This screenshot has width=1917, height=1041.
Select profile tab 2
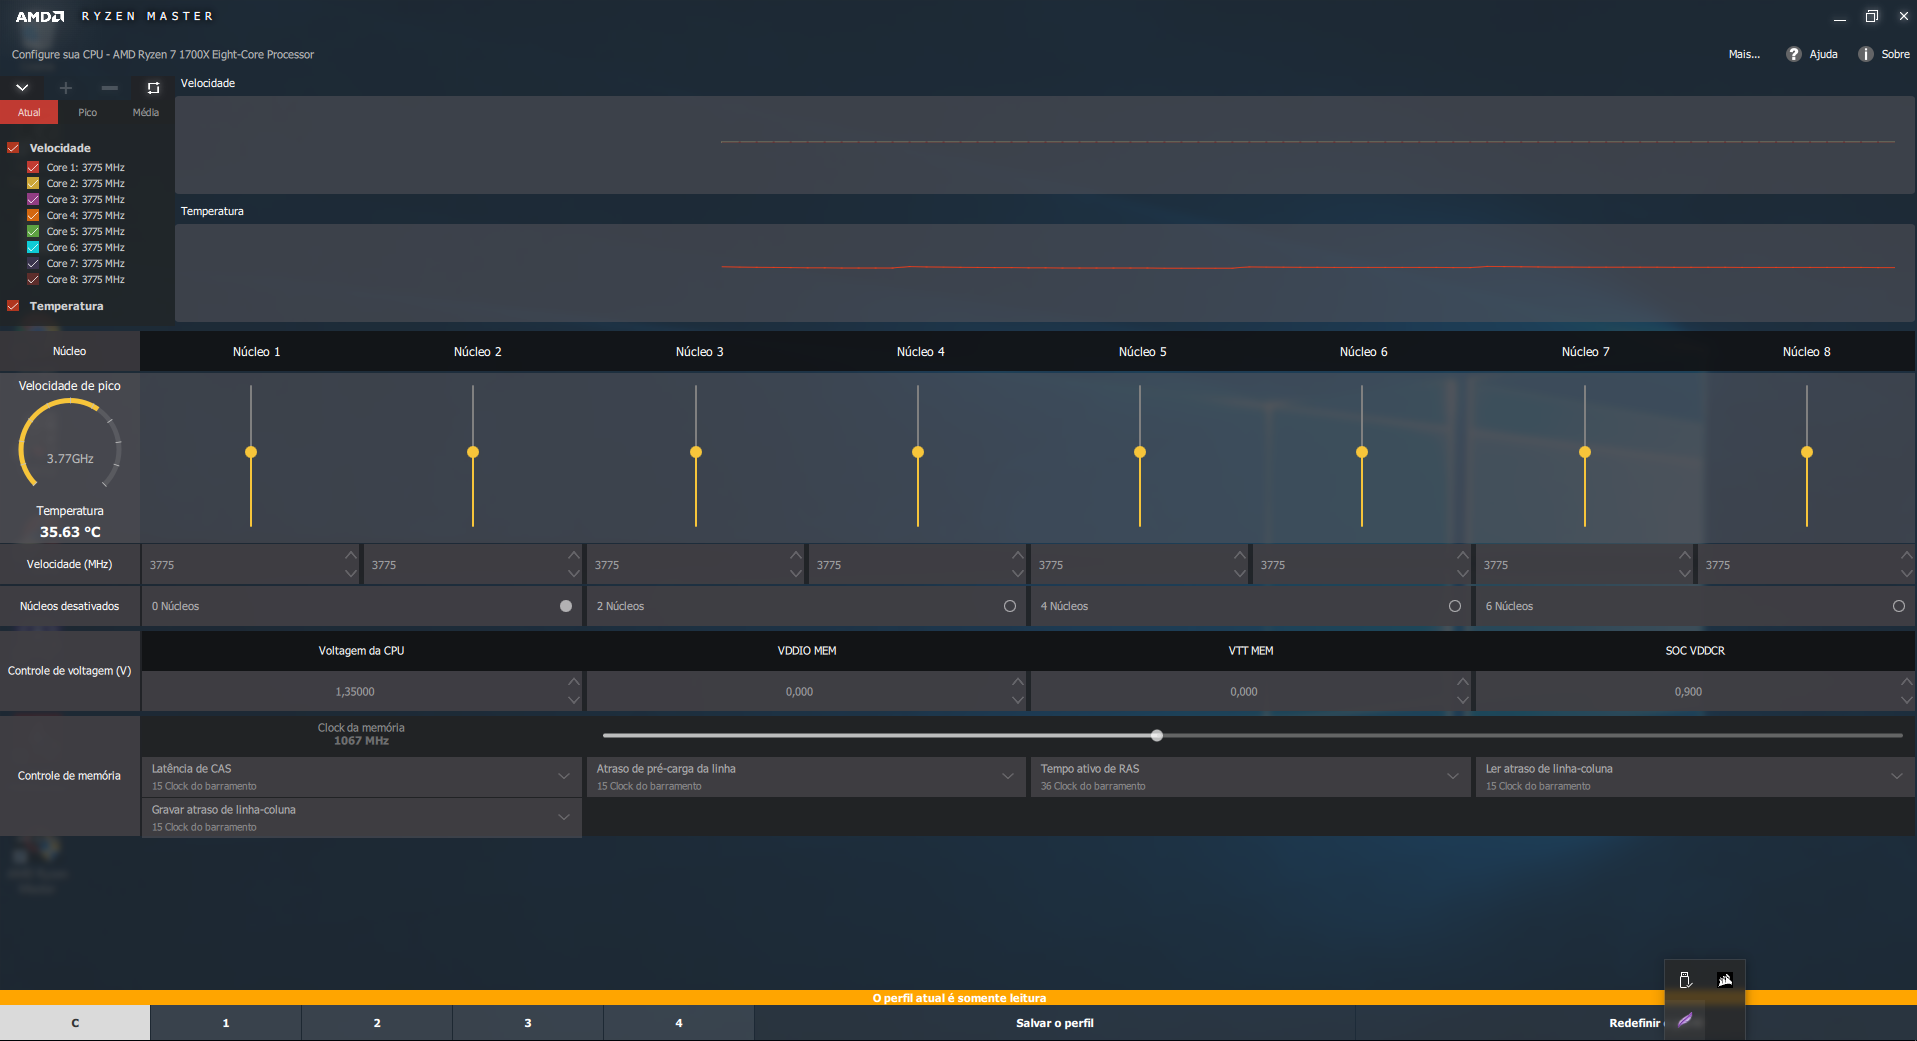click(x=377, y=1023)
